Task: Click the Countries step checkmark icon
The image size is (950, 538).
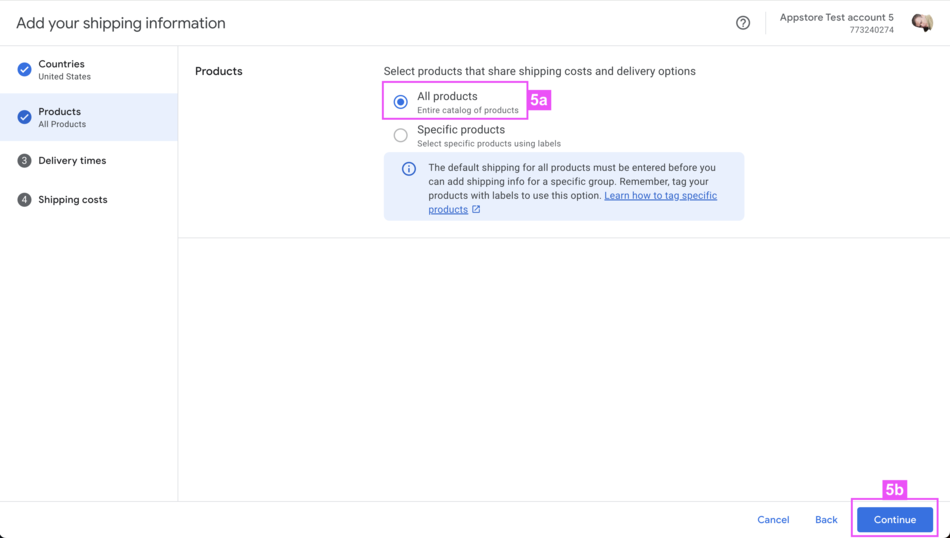Action: (24, 70)
